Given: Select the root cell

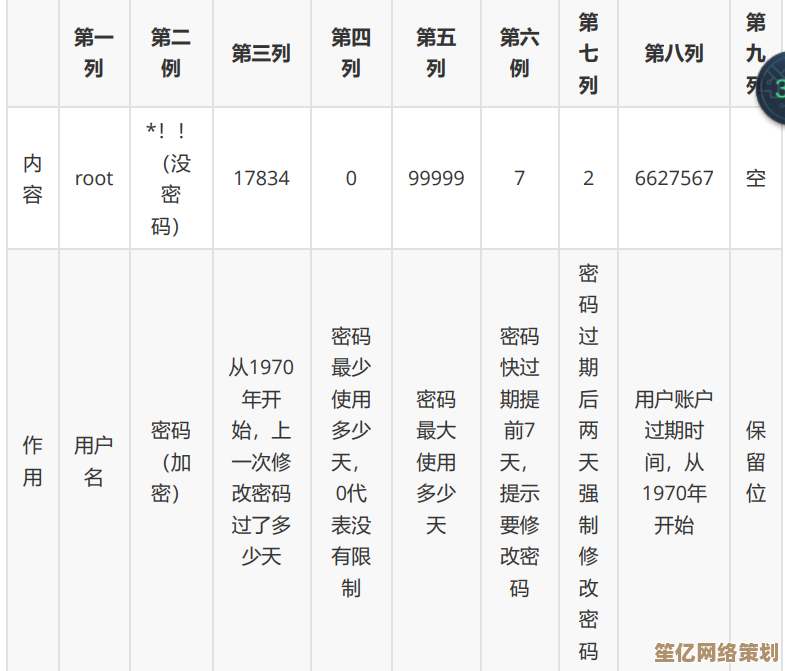Looking at the screenshot, I should point(94,178).
